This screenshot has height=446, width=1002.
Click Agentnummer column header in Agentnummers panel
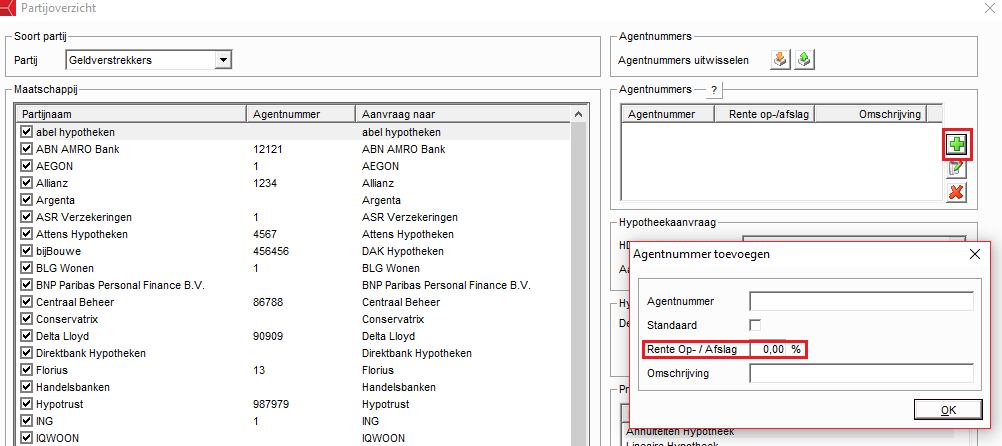pyautogui.click(x=668, y=114)
